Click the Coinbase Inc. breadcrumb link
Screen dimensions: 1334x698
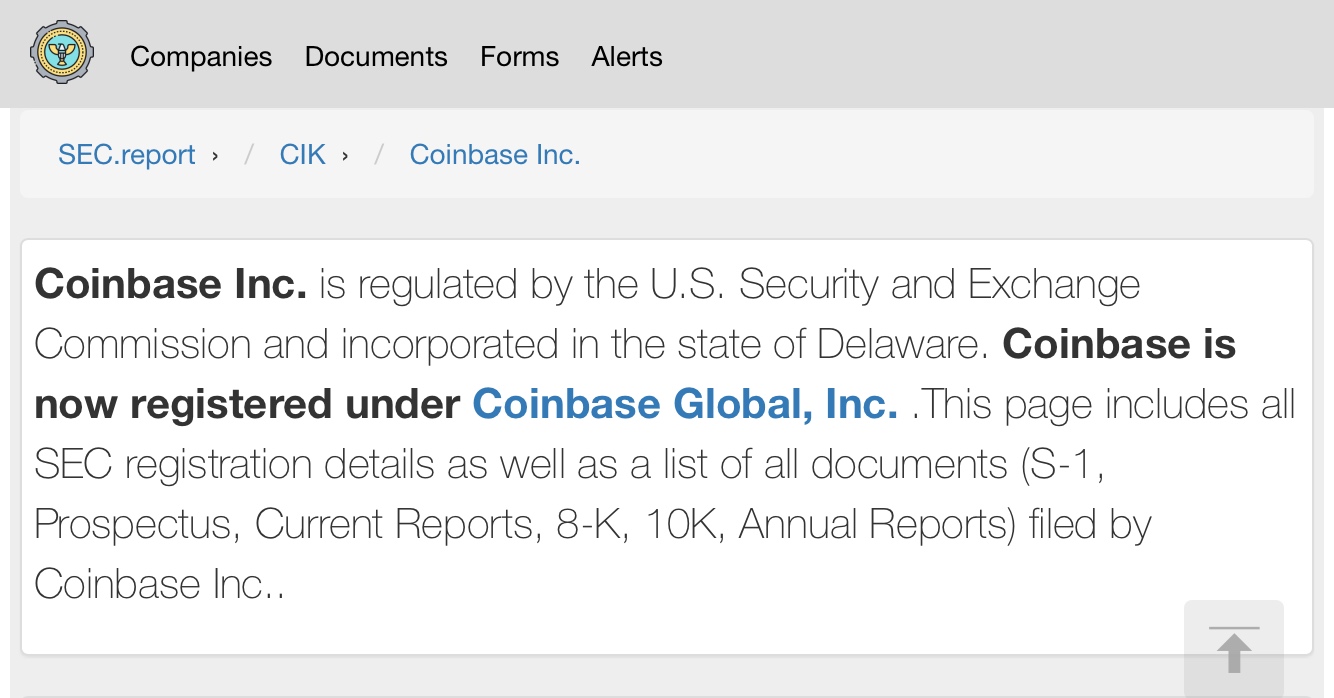tap(494, 155)
